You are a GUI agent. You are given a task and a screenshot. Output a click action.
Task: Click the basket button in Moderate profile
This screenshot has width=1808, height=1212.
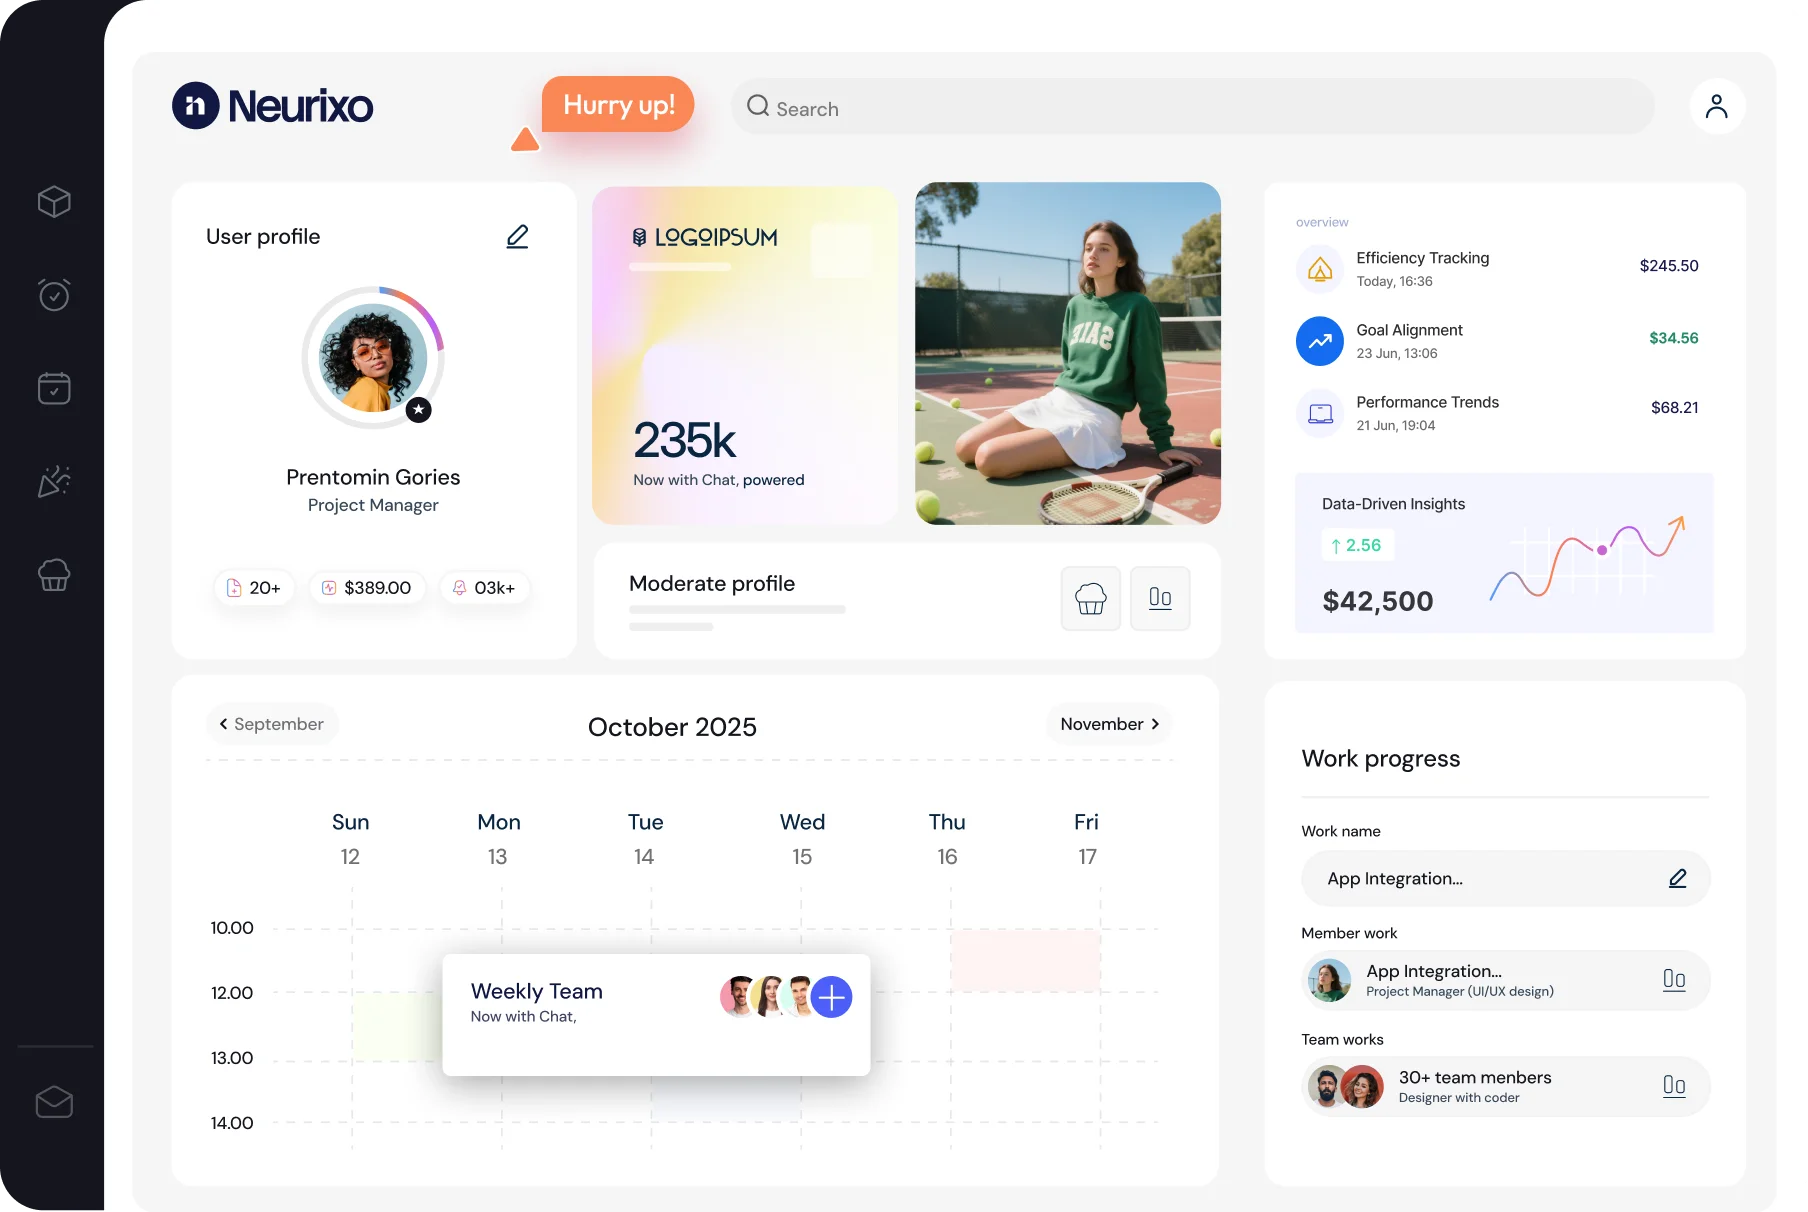coord(1090,598)
